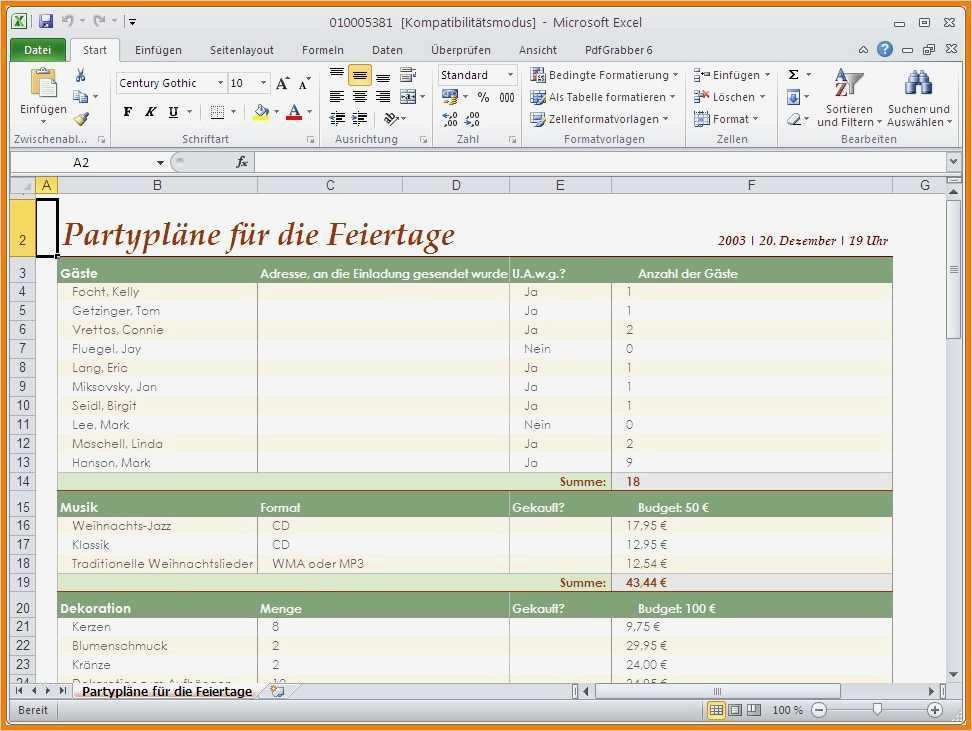The width and height of the screenshot is (972, 731).
Task: Select the Partypläne für die Feiertage sheet tab
Action: [168, 690]
